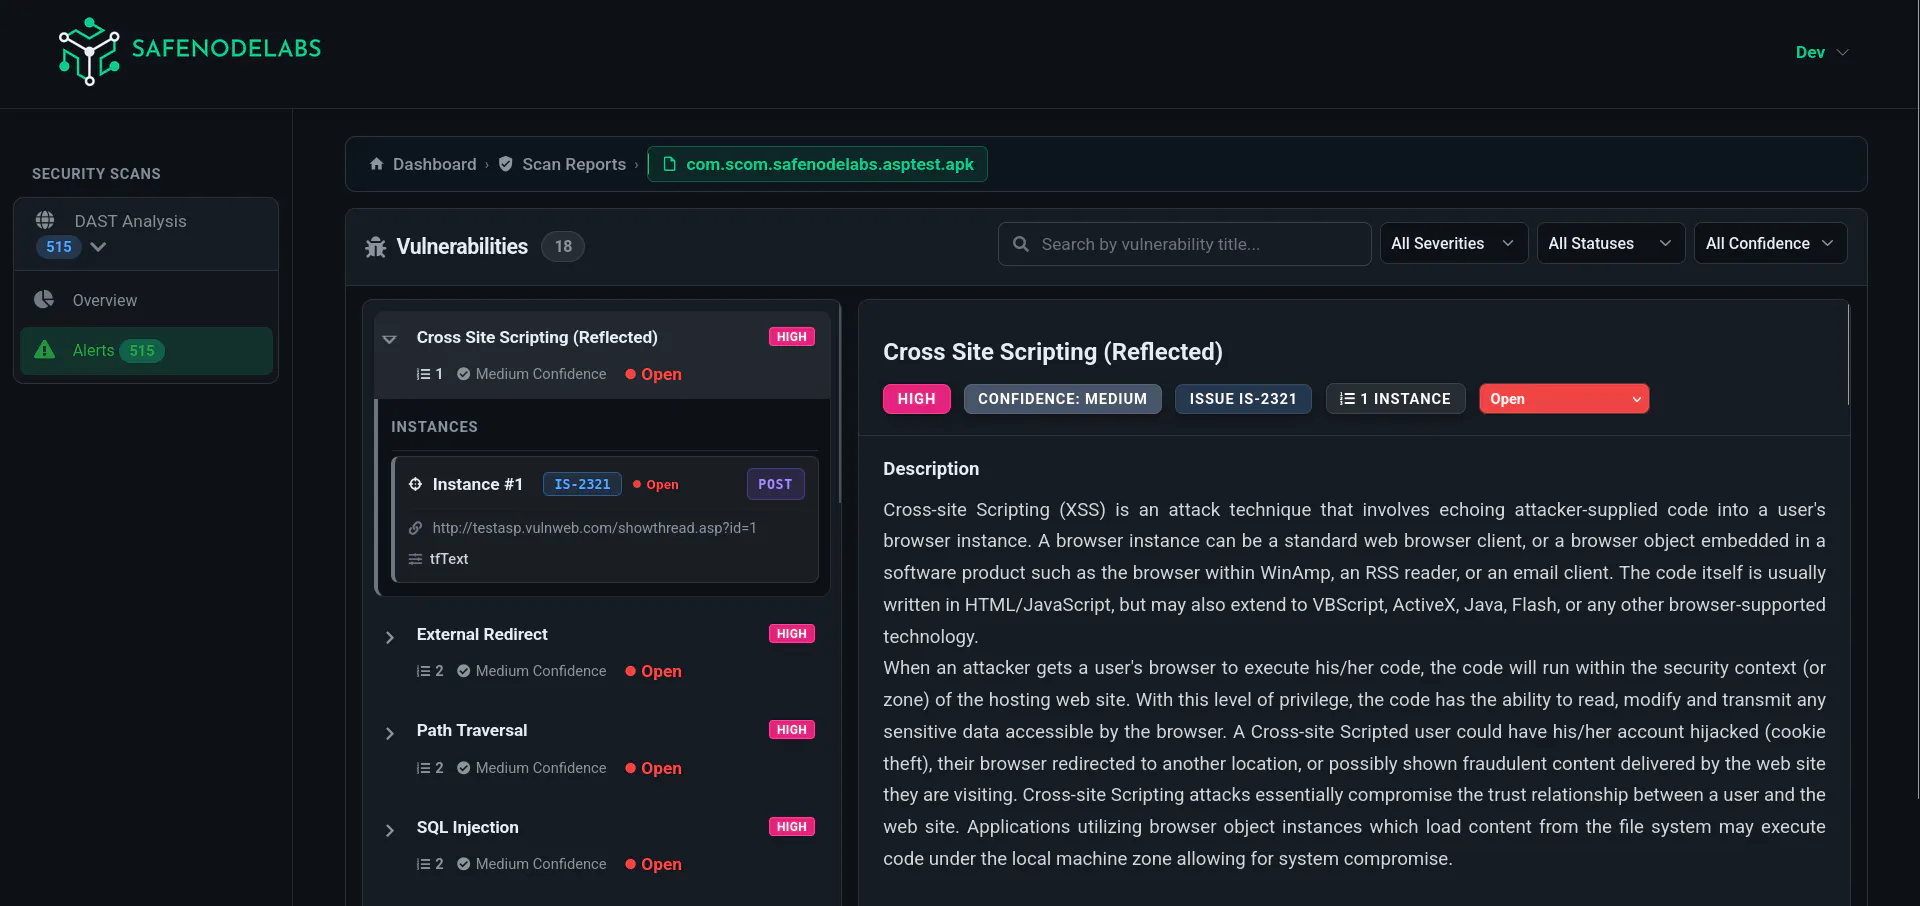Click confidence check icon on SQL Injection row
The height and width of the screenshot is (906, 1920).
pyautogui.click(x=464, y=864)
